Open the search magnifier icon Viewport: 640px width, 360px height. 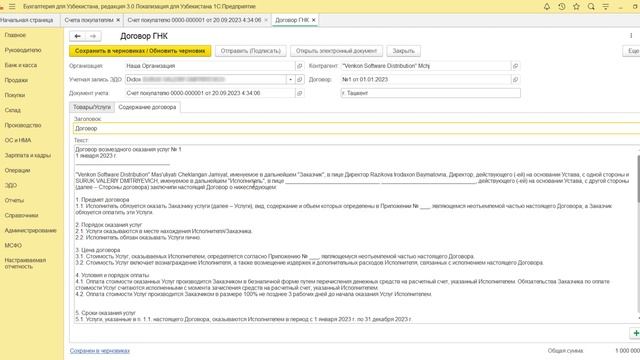point(591,7)
